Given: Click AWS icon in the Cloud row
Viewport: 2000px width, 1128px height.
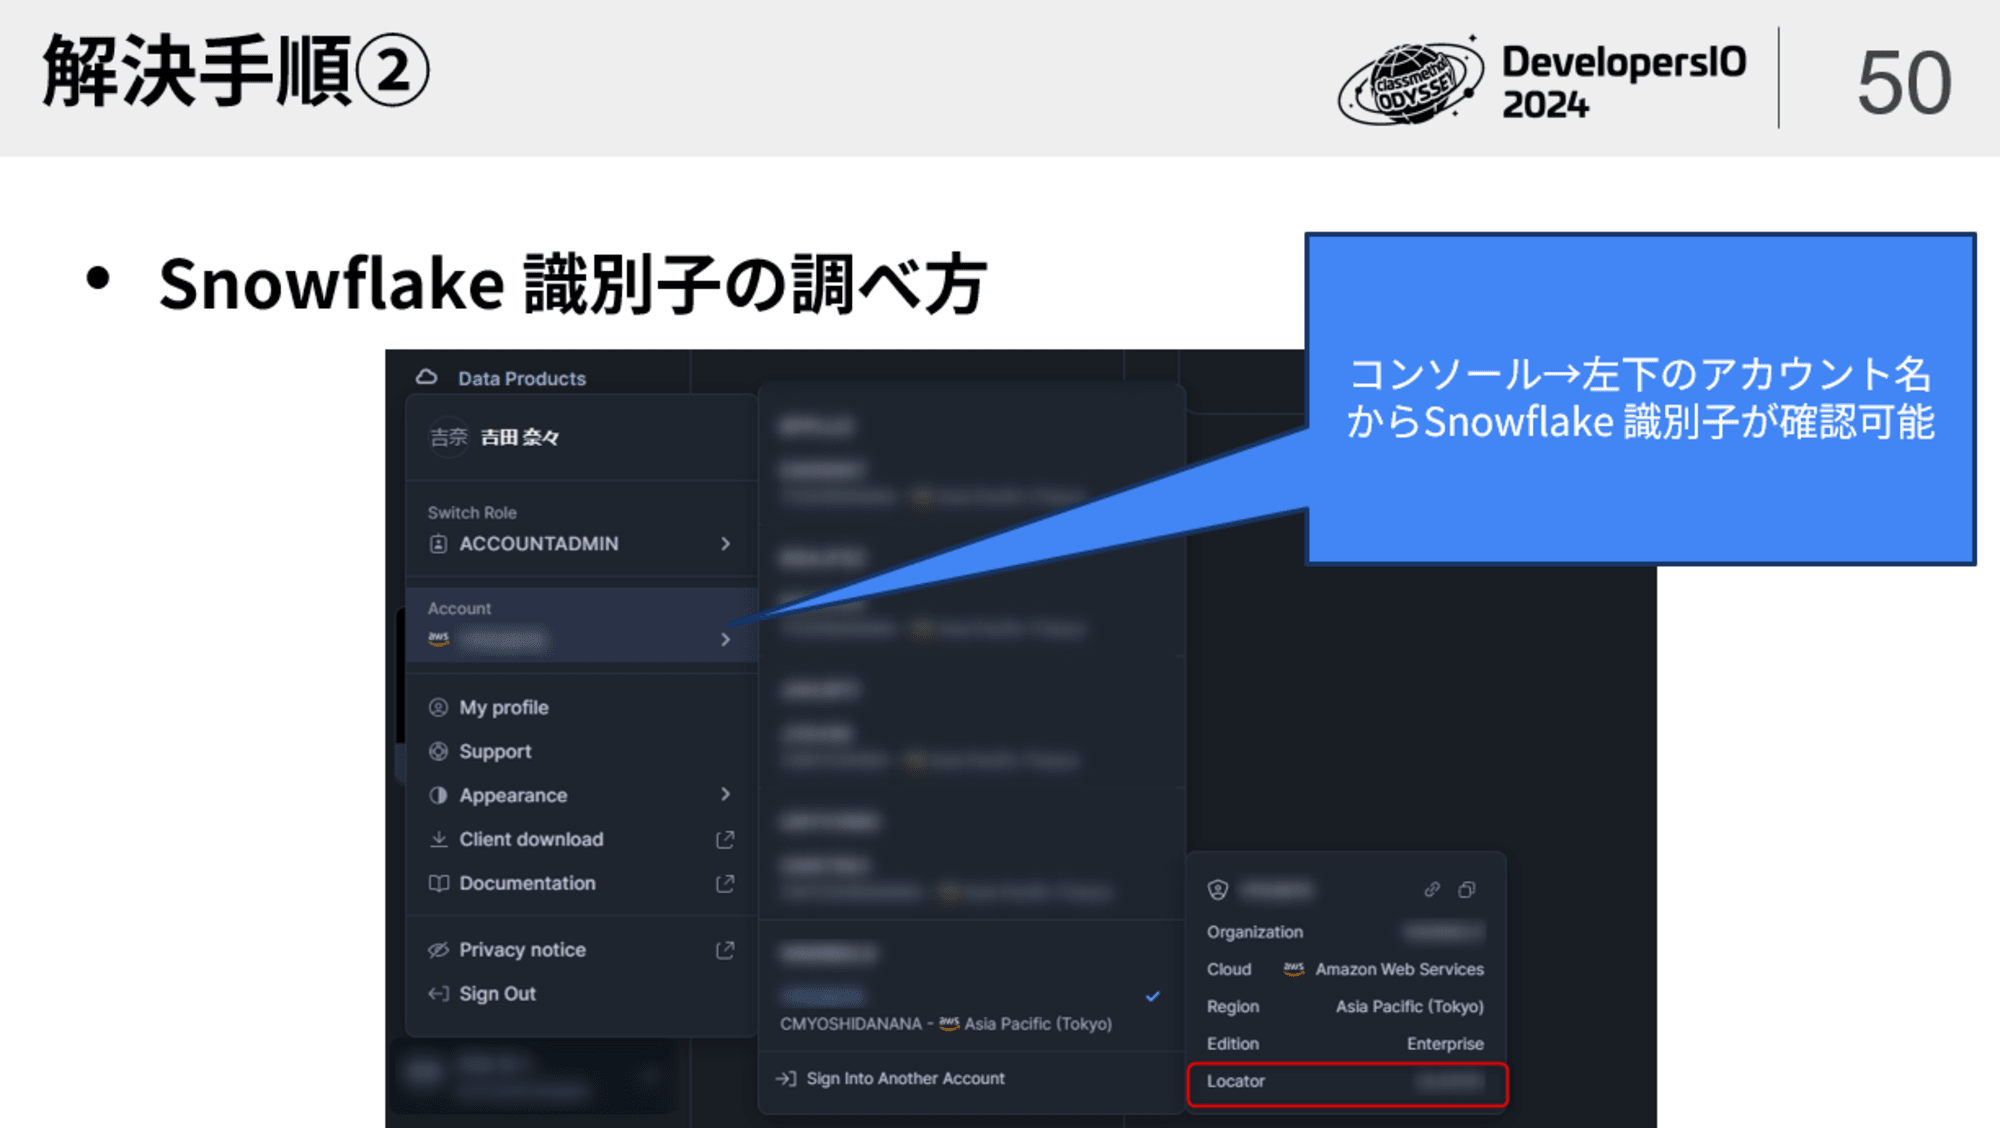Looking at the screenshot, I should pyautogui.click(x=1294, y=969).
